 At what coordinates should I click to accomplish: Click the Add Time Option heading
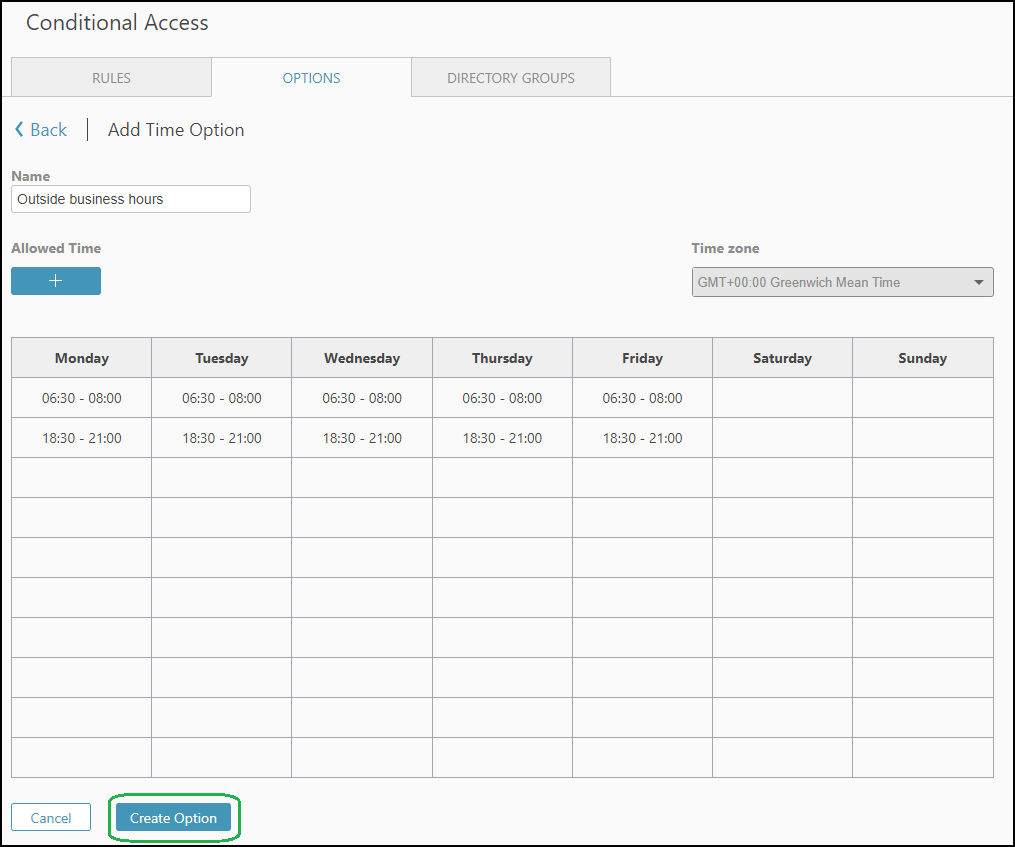point(176,130)
